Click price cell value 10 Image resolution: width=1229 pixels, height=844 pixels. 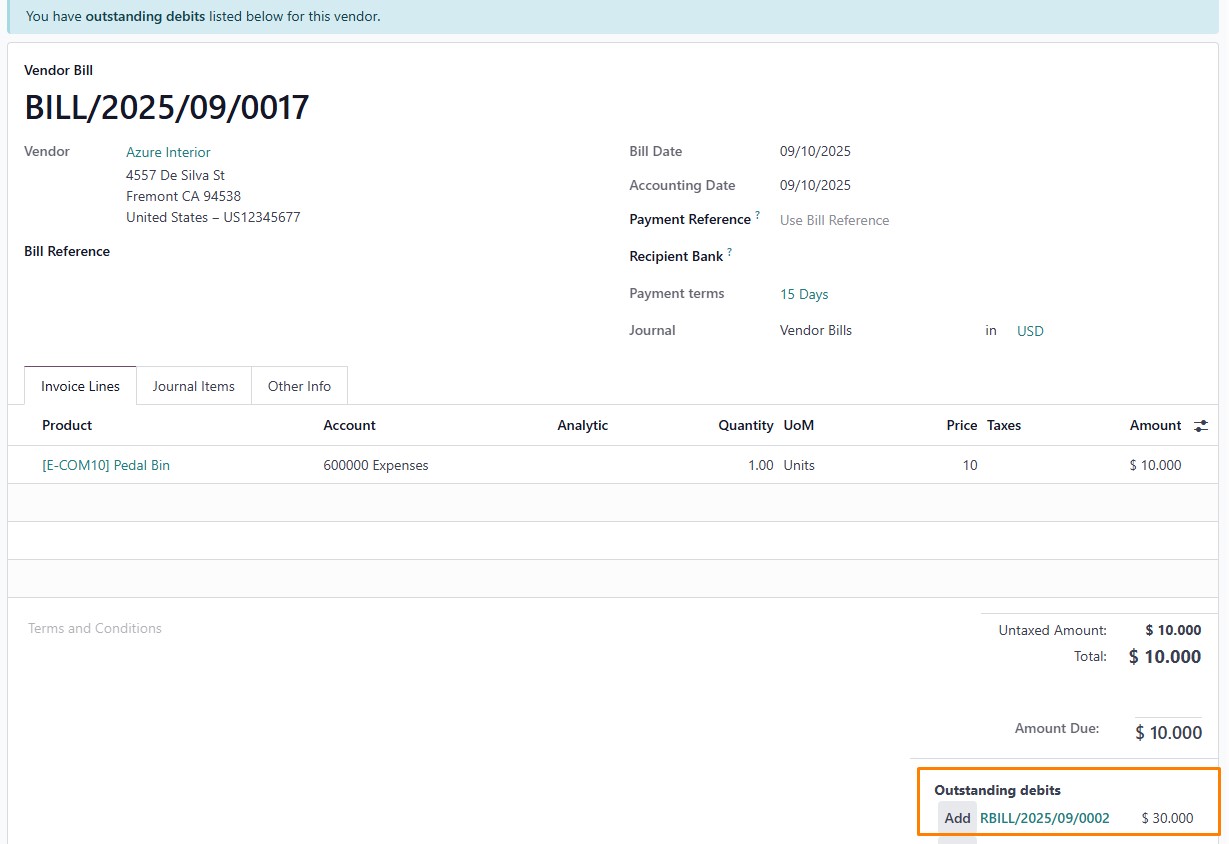(970, 465)
